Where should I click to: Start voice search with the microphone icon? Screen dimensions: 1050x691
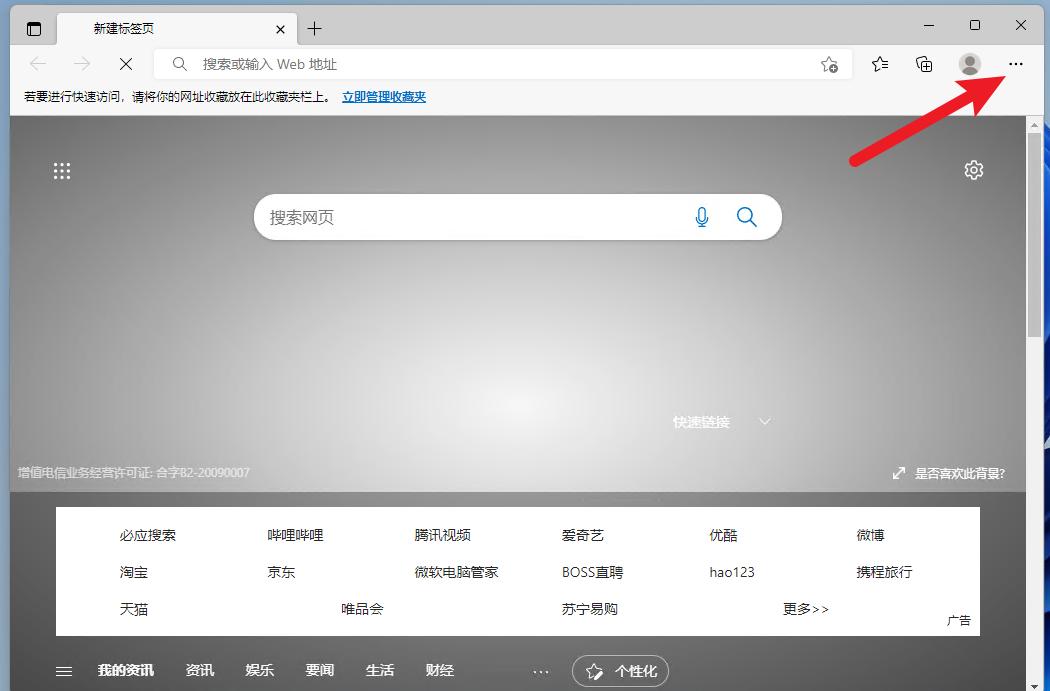pyautogui.click(x=702, y=217)
